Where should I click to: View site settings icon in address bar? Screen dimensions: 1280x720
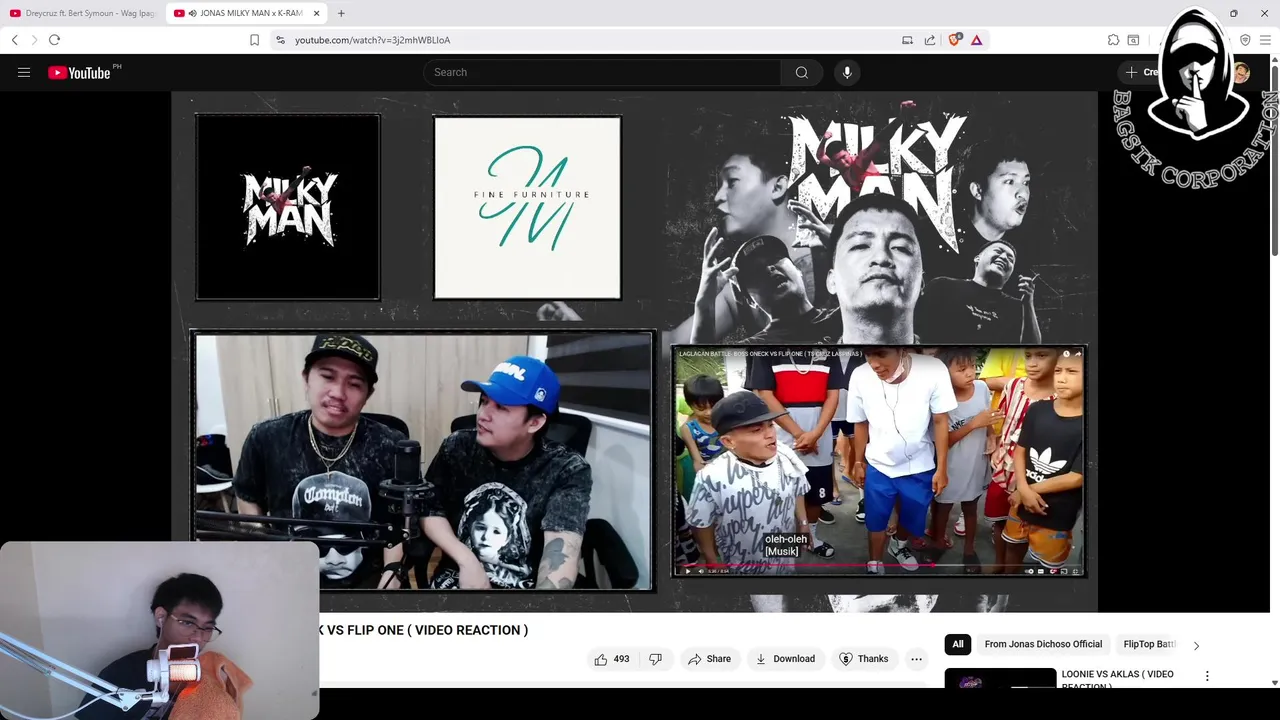[280, 40]
